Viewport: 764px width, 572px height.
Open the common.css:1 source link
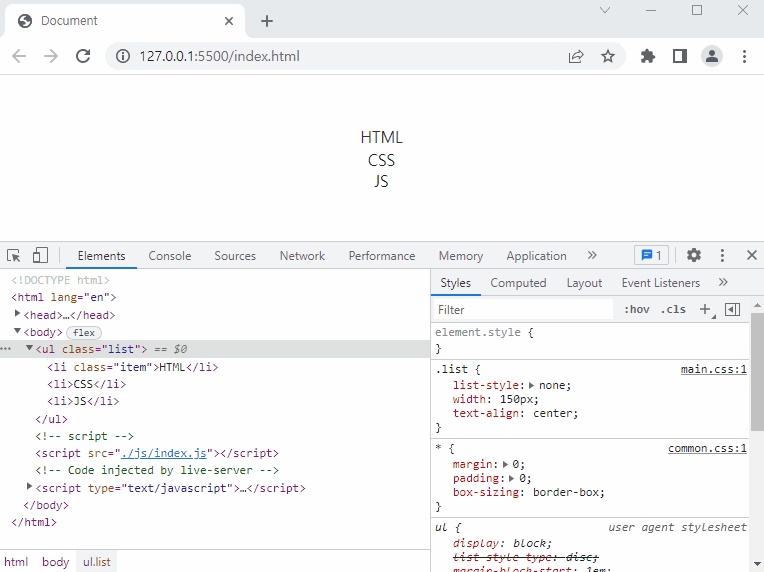click(x=707, y=448)
